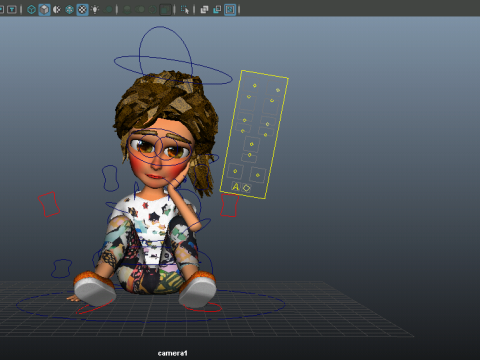
Task: Enable wireframe display mode cube icon
Action: coord(31,9)
